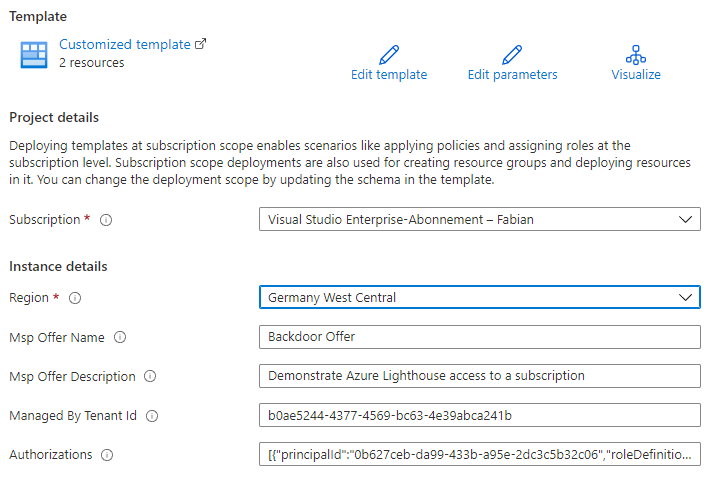Screen dimensions: 725x484
Task: Open the Visualize diagram icon
Action: [x=636, y=55]
